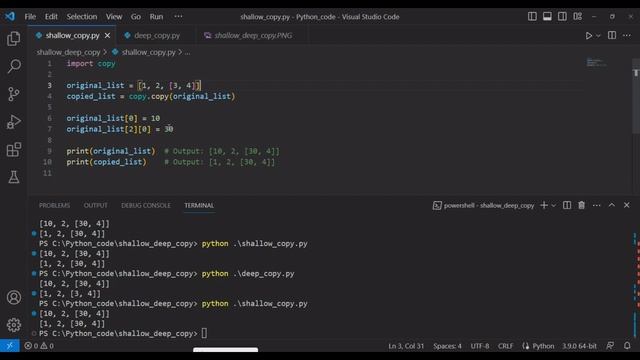Open the Explorer view in activity bar
This screenshot has width=640, height=360.
[x=13, y=38]
